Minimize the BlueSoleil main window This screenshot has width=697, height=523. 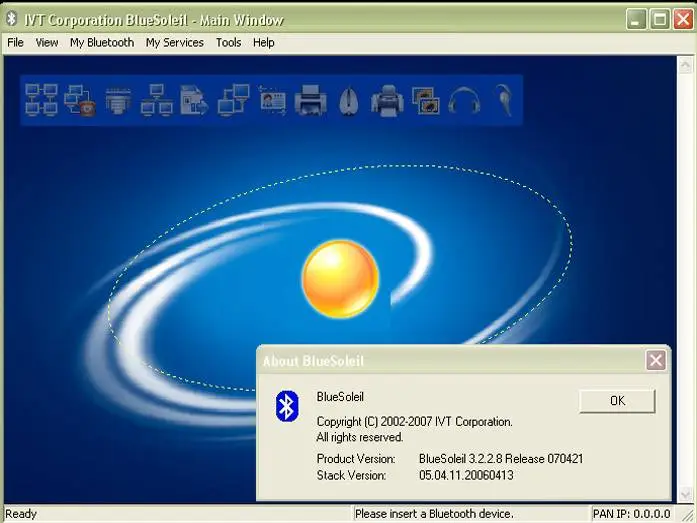pos(636,20)
